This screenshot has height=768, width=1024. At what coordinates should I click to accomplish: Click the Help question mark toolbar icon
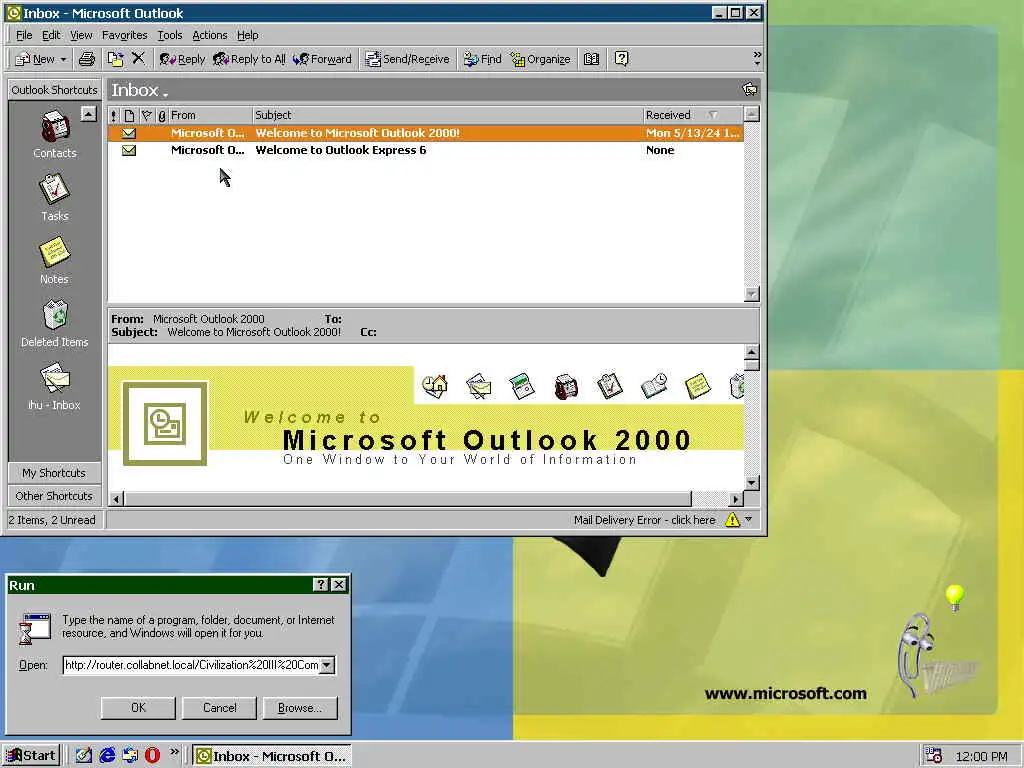click(622, 59)
